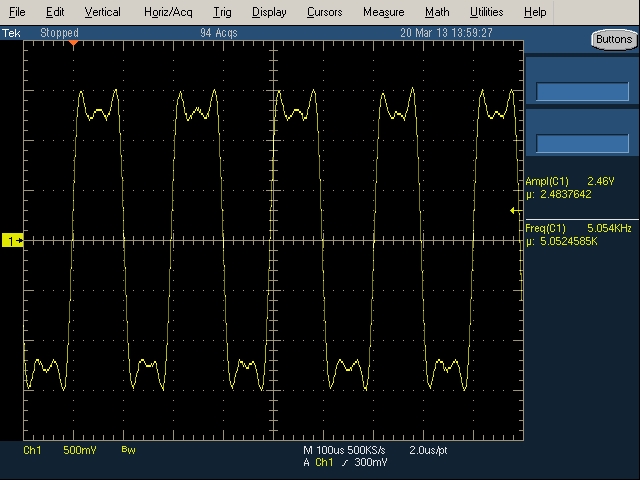Click the M 100us timebase readout
The width and height of the screenshot is (640, 480).
(x=324, y=450)
